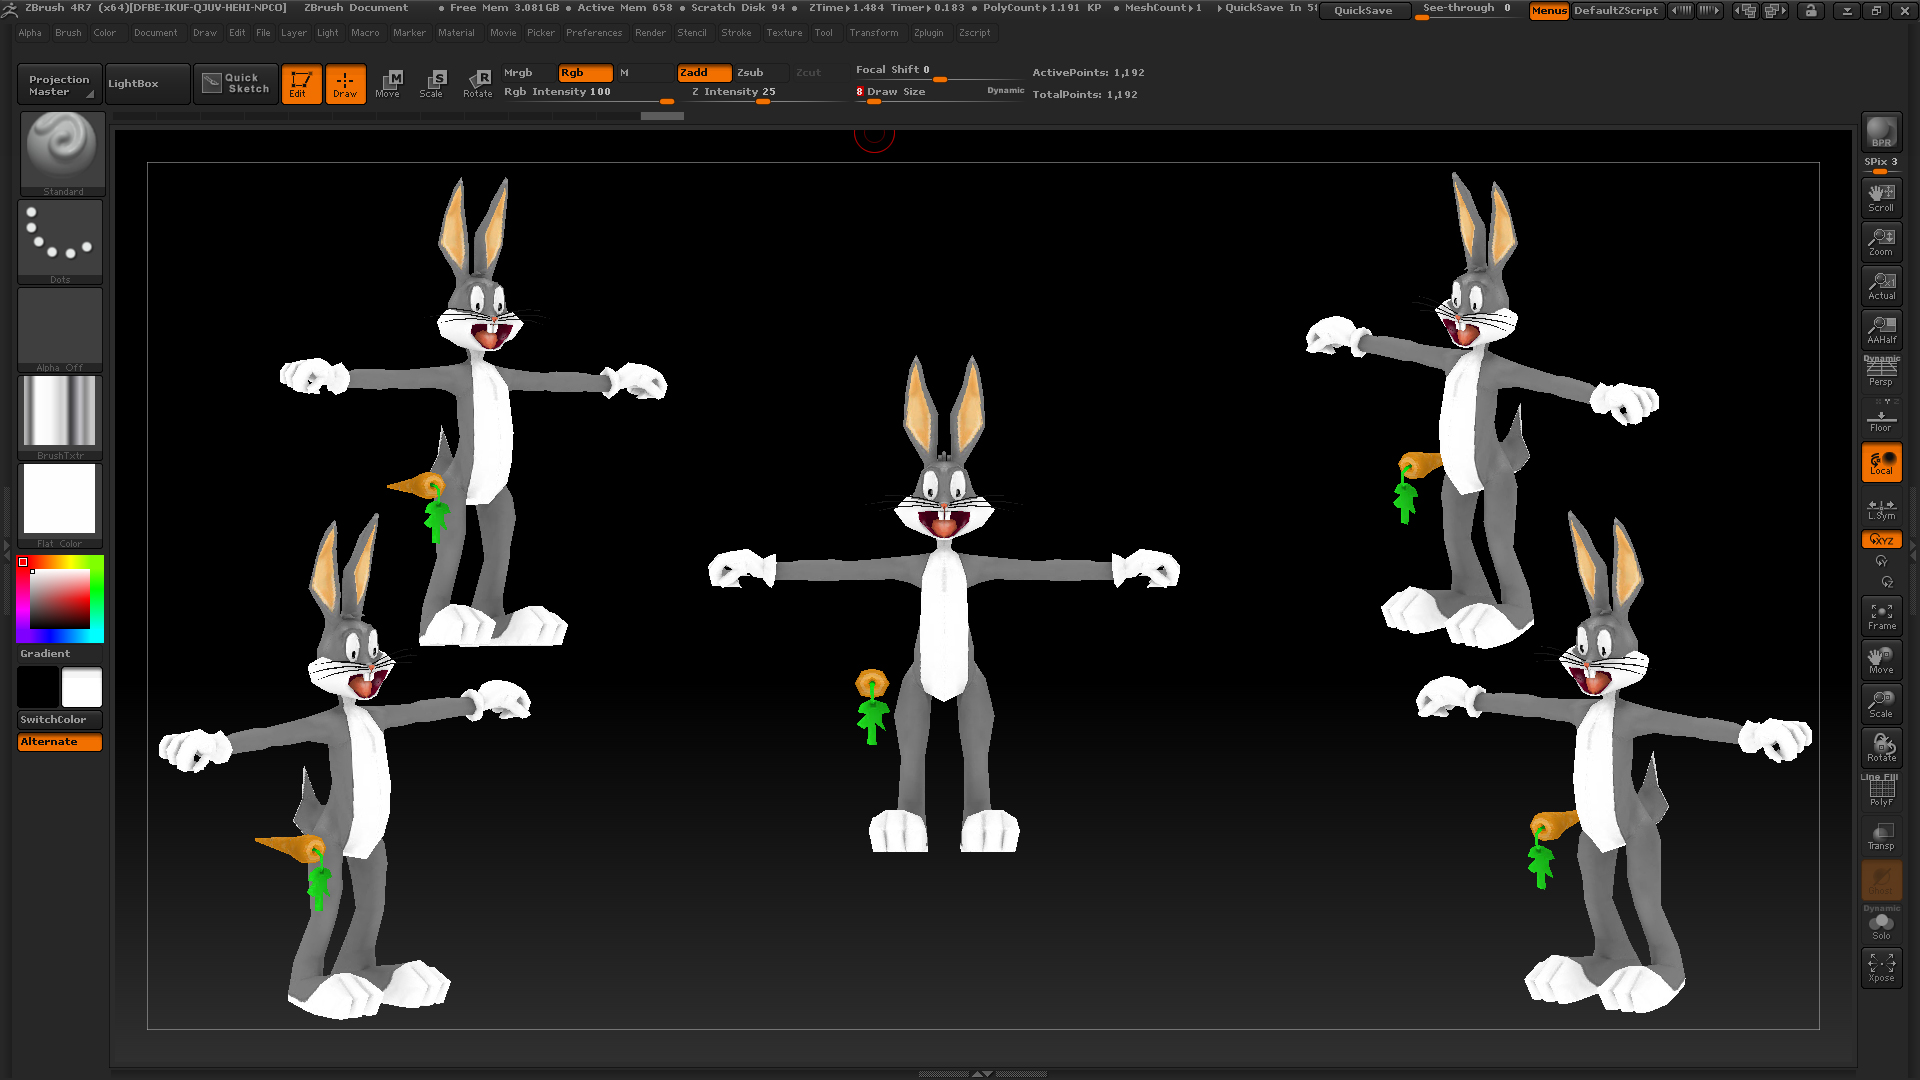The image size is (1920, 1080).
Task: Toggle Rgb channel mode
Action: click(x=585, y=73)
